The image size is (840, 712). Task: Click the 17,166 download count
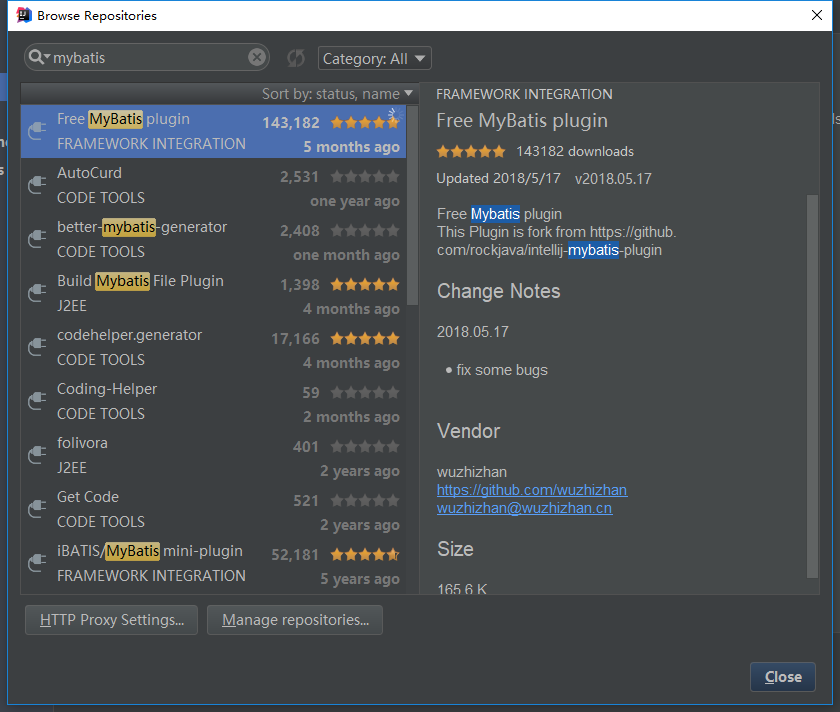[295, 339]
